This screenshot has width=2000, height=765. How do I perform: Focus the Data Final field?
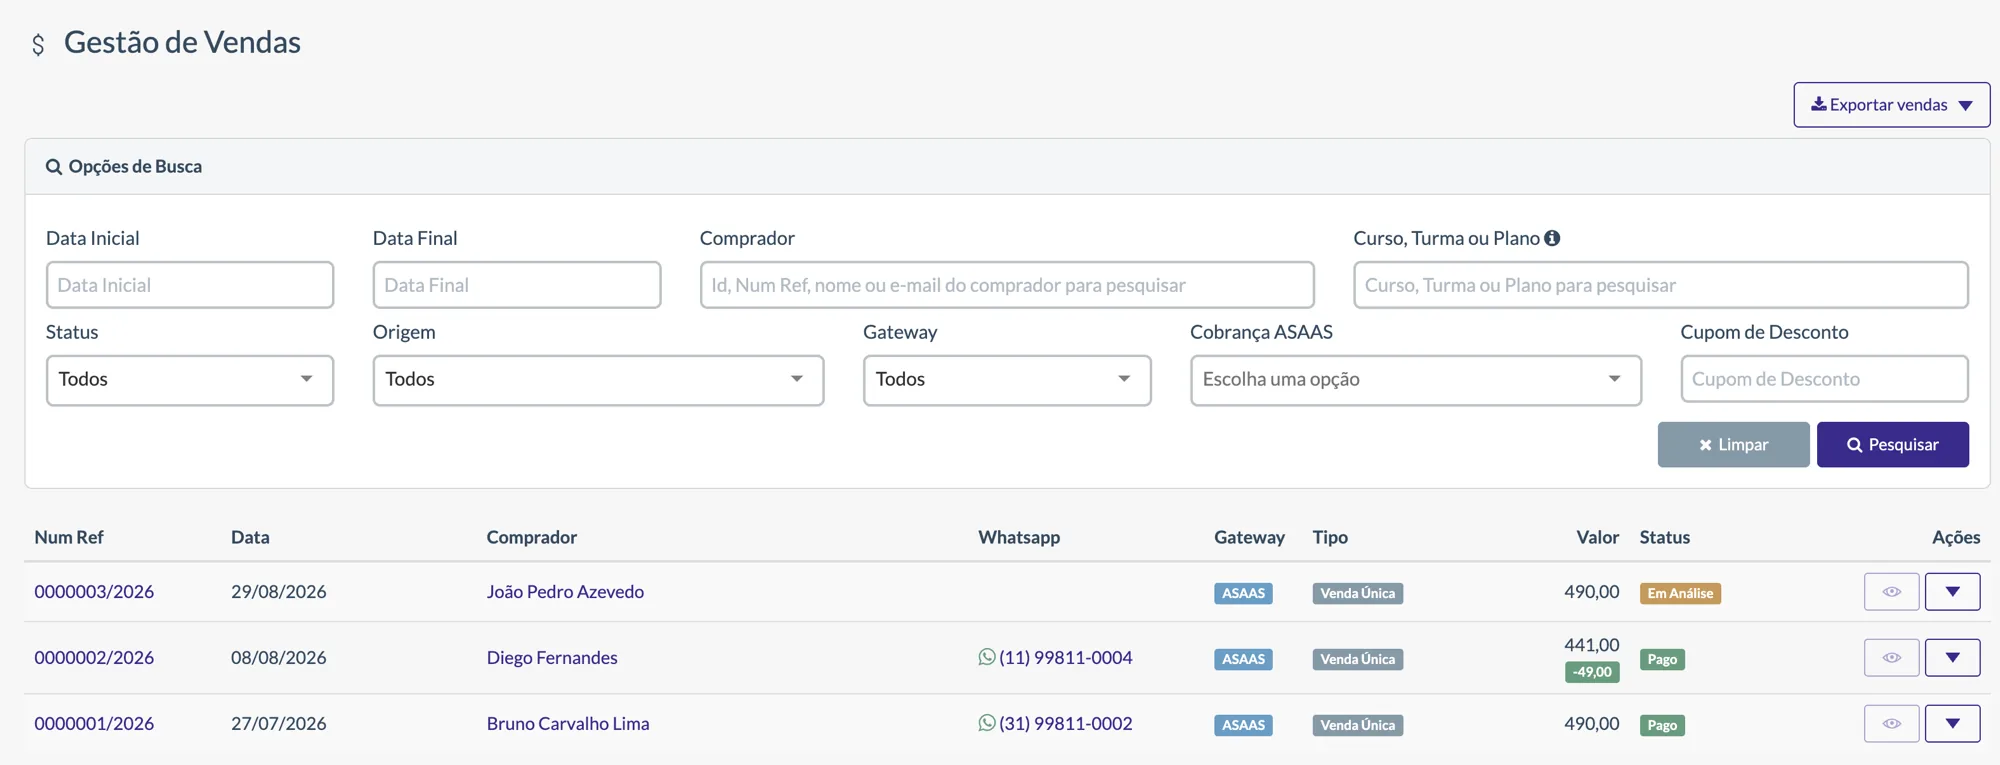(517, 285)
